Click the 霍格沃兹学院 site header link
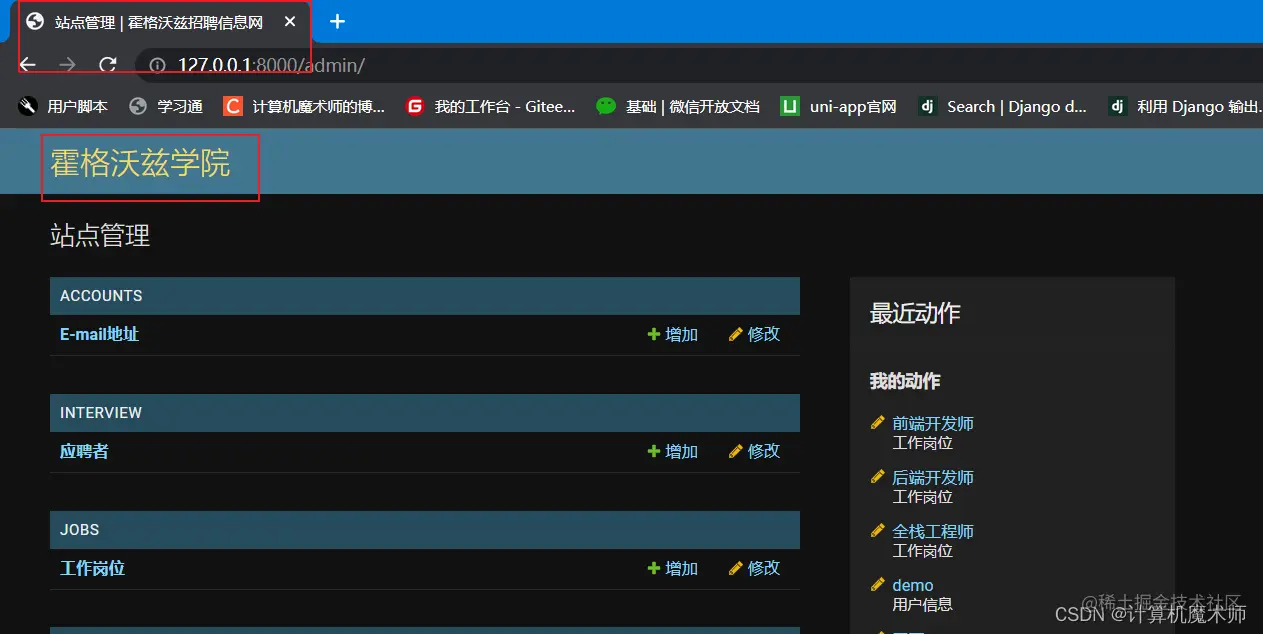Screen dimensions: 1263x634 coord(141,163)
